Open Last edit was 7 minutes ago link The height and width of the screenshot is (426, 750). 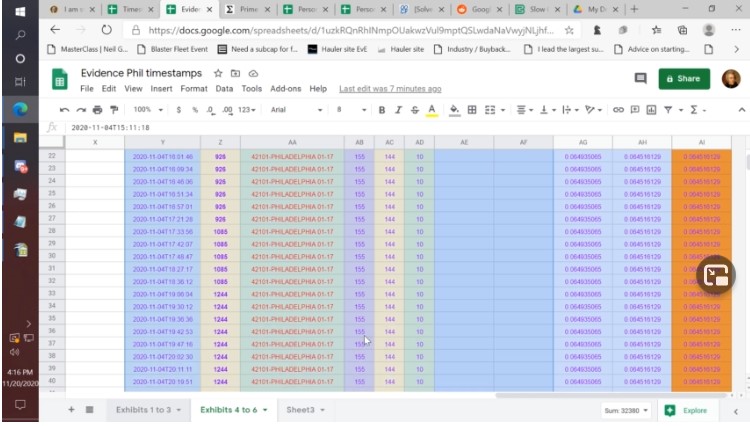coord(390,89)
